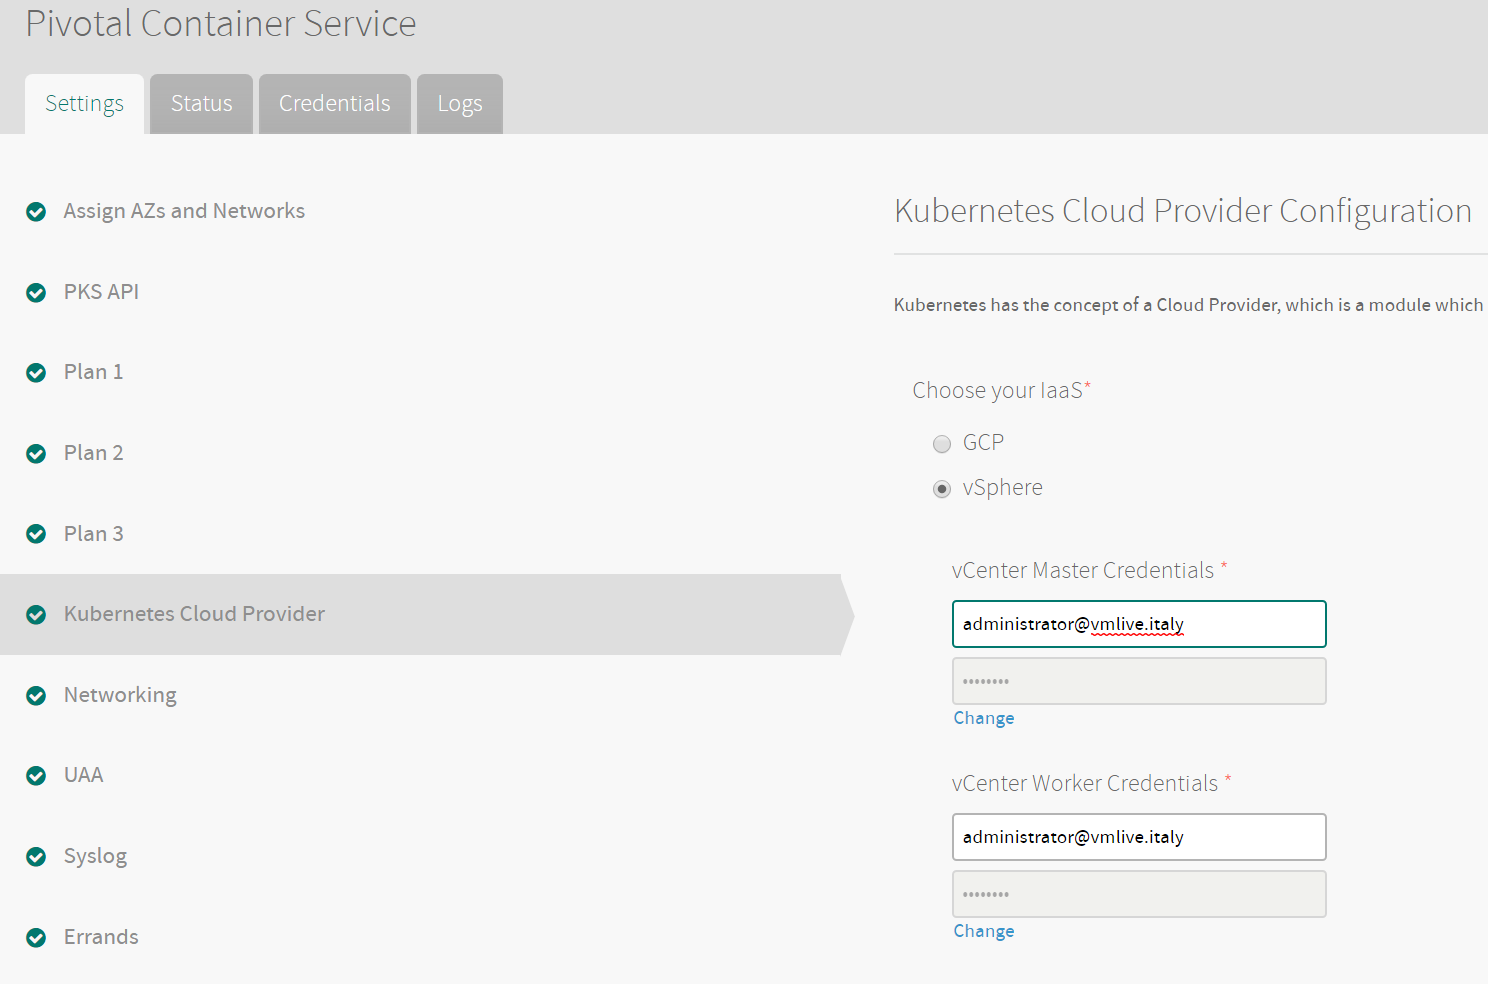1488x984 pixels.
Task: Open the Status tab
Action: click(201, 104)
